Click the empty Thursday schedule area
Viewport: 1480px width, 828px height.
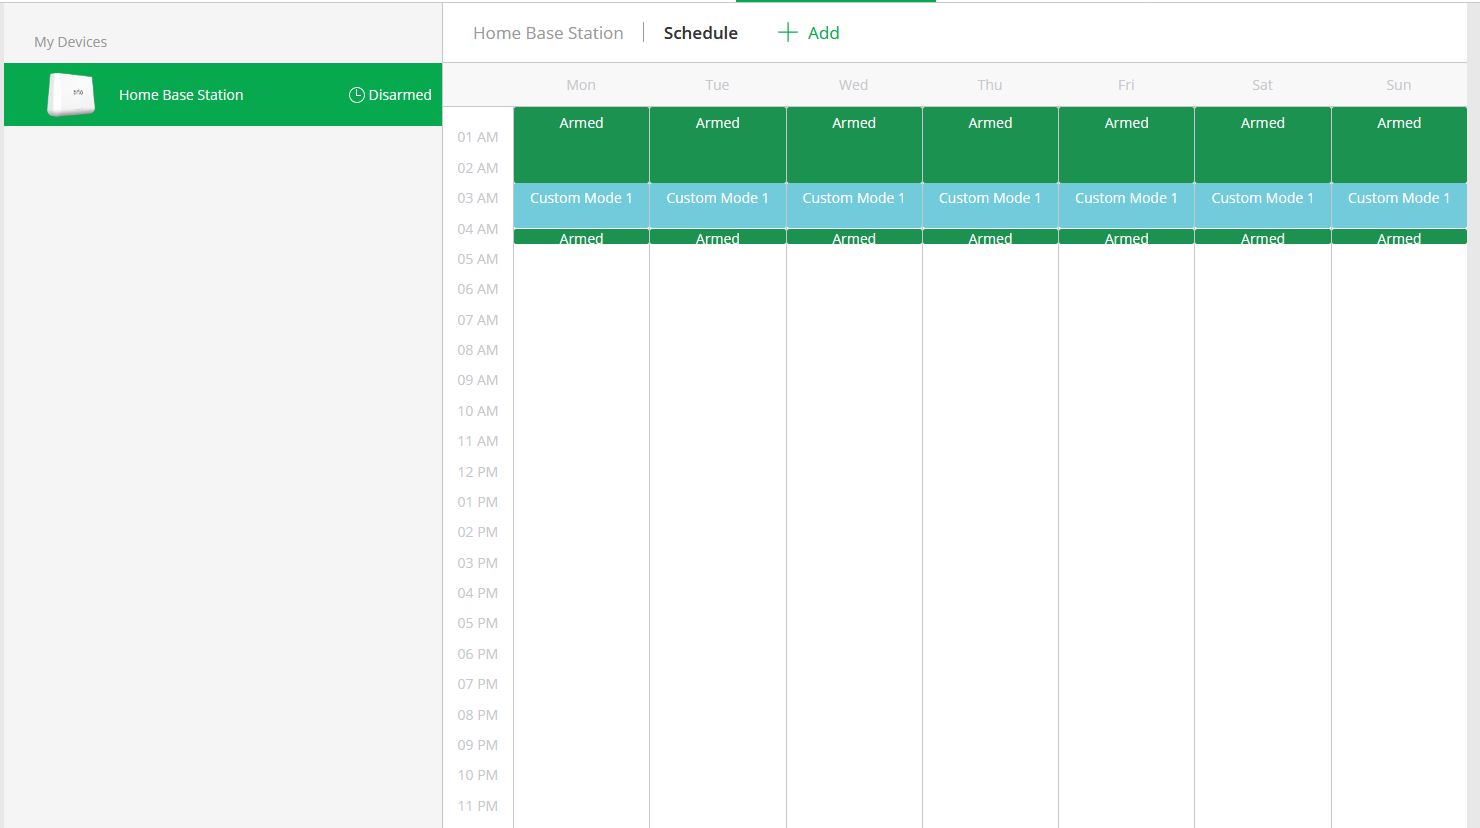990,500
